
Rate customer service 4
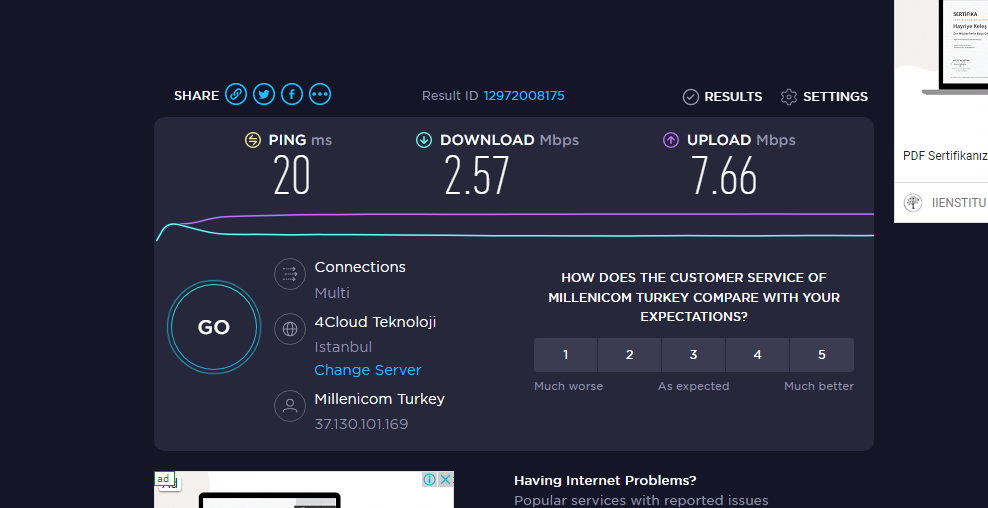pyautogui.click(x=757, y=355)
